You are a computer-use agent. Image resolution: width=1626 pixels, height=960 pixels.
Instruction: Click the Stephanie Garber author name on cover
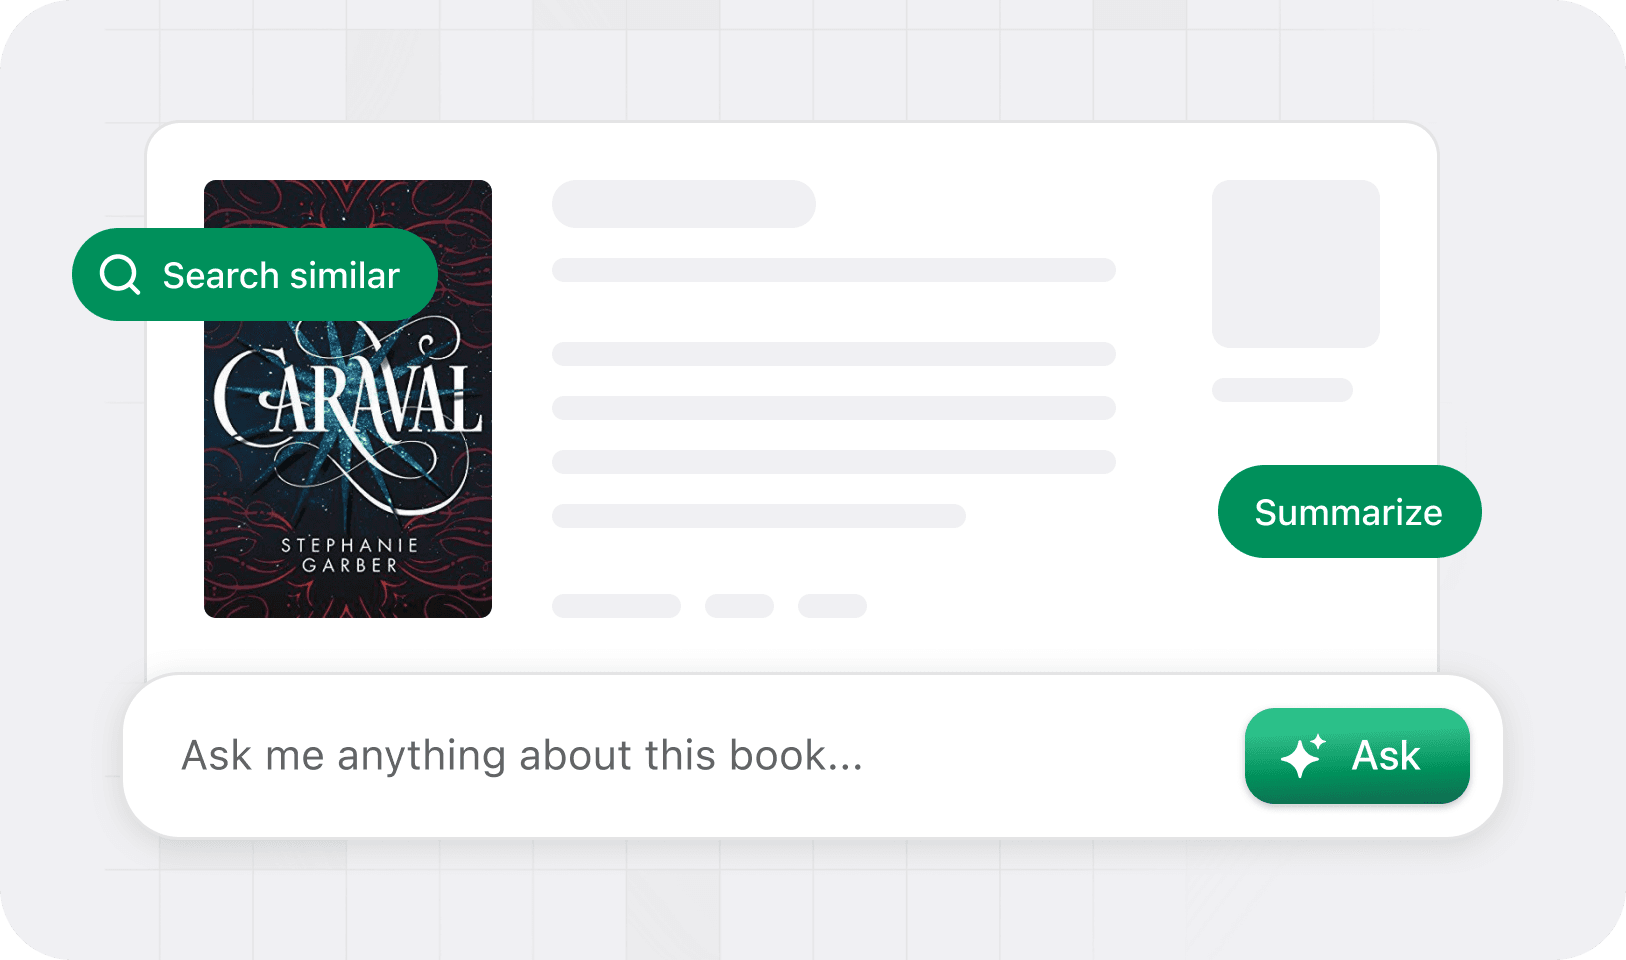(350, 555)
